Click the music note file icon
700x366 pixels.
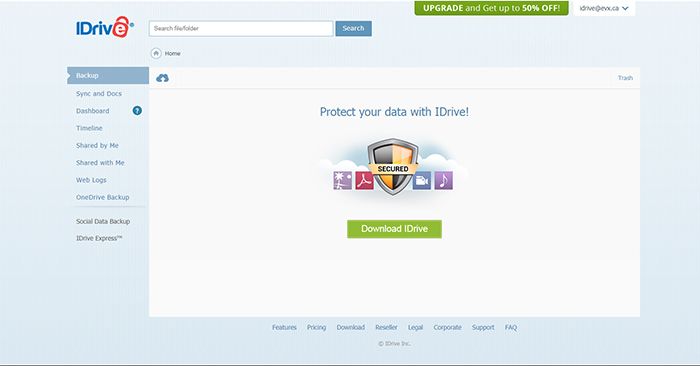tap(444, 180)
